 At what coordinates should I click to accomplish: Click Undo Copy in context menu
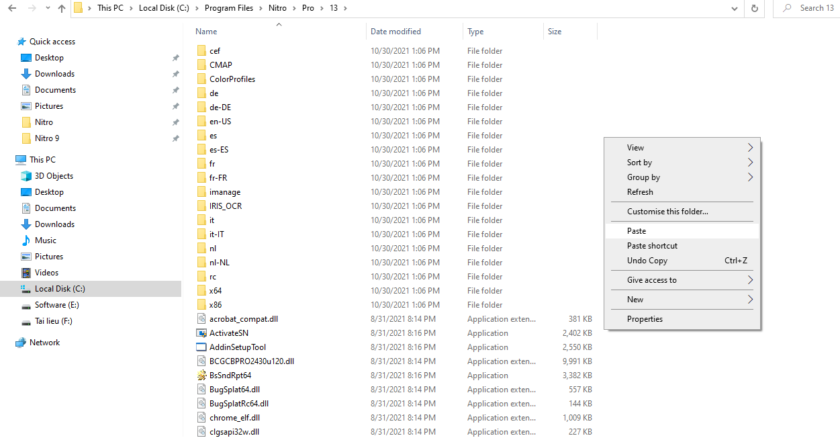(x=647, y=260)
